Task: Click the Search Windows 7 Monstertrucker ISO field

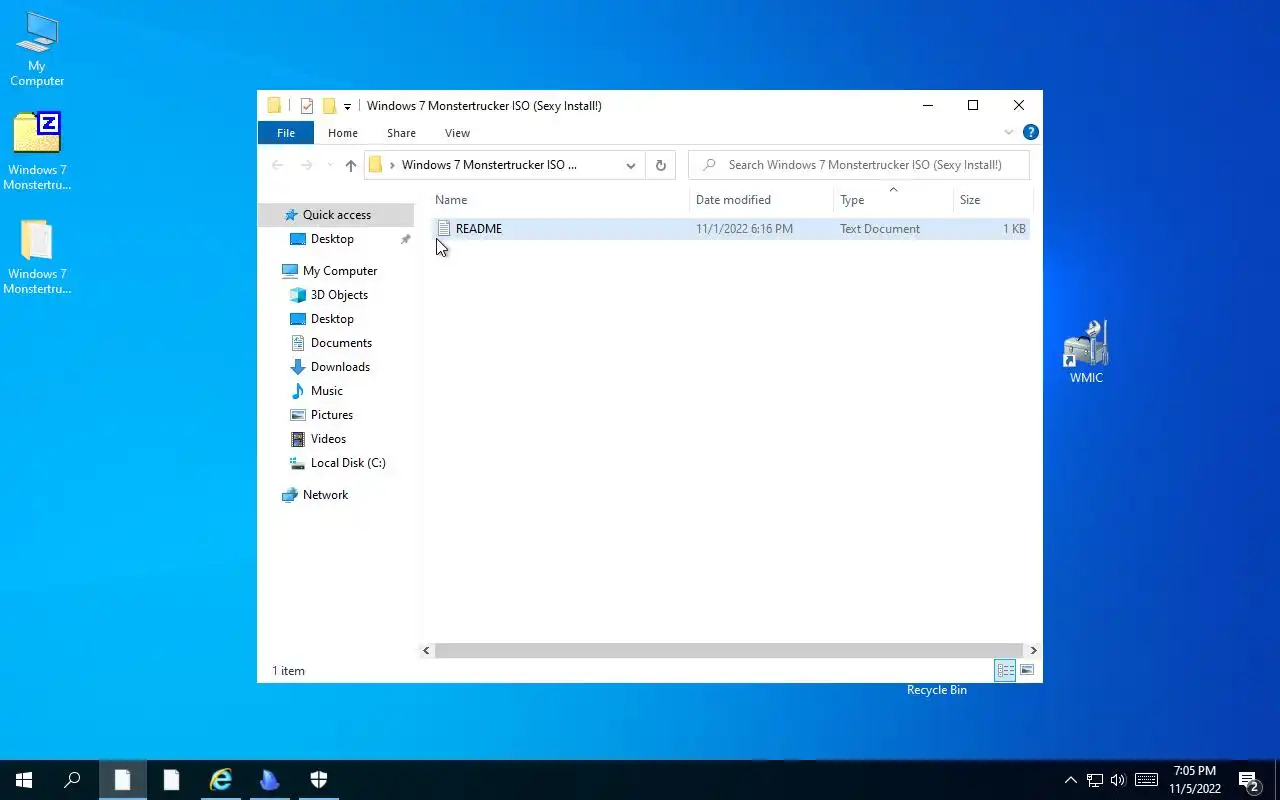Action: coord(859,165)
